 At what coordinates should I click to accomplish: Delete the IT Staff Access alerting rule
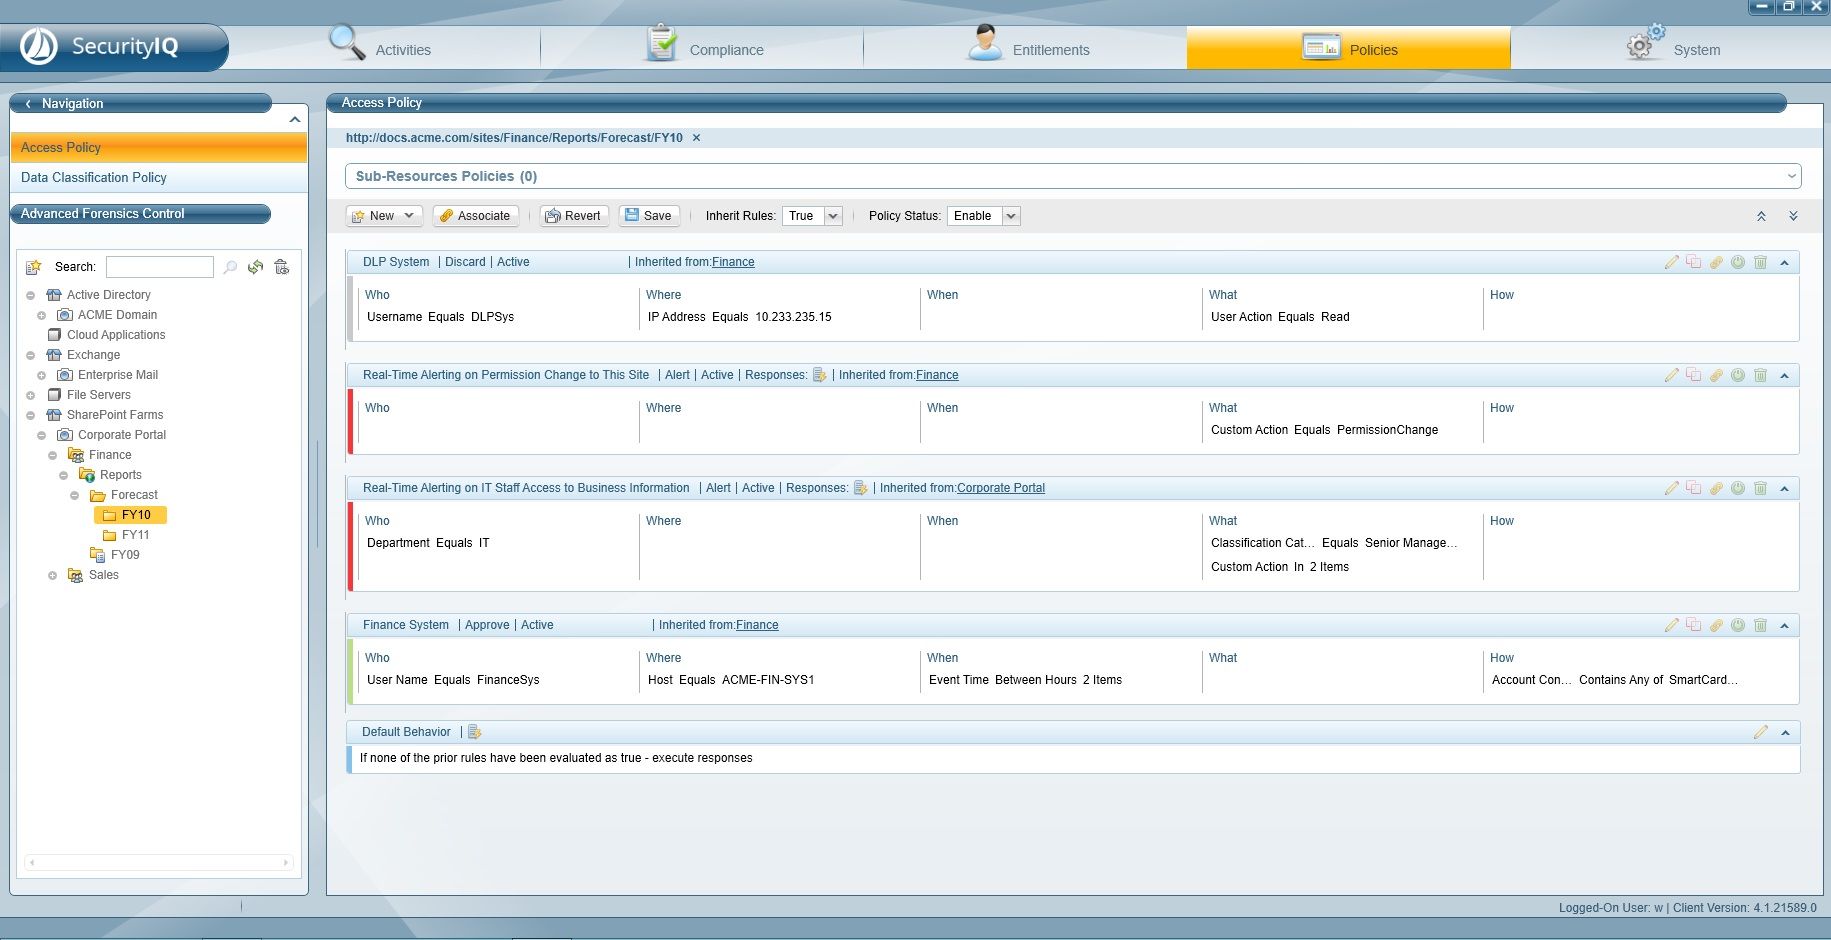pyautogui.click(x=1760, y=488)
